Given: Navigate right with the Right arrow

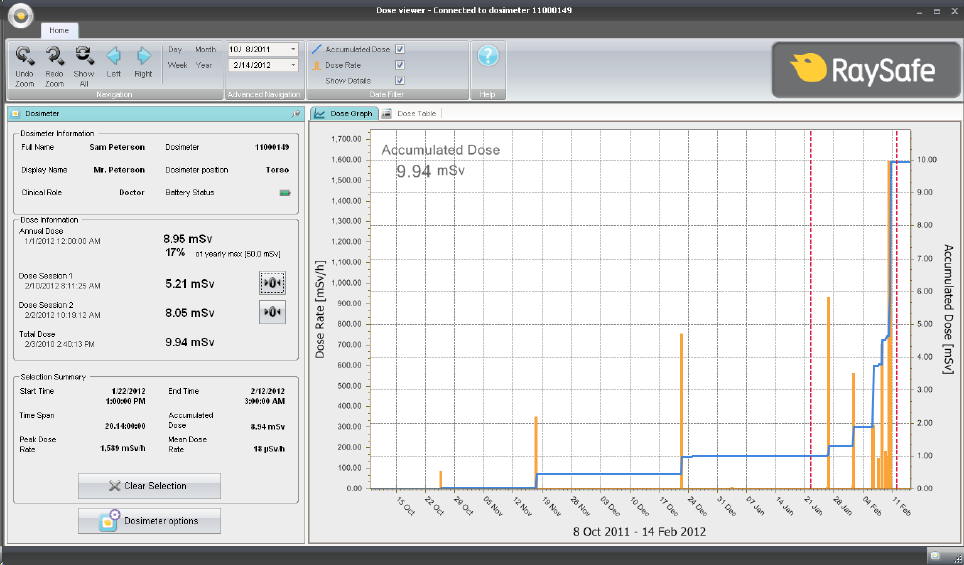Looking at the screenshot, I should click(x=144, y=56).
